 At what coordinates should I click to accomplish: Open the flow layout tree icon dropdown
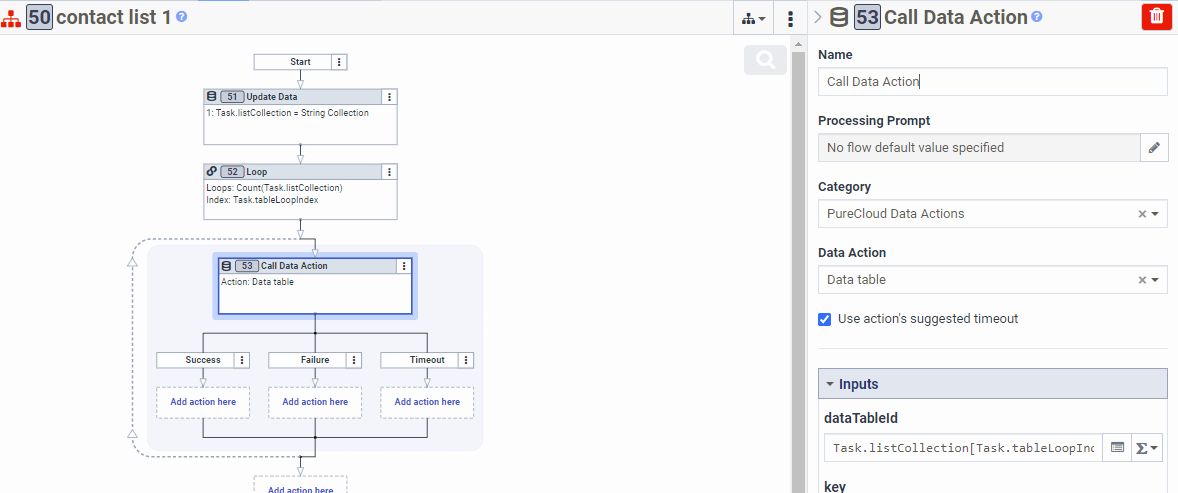754,18
